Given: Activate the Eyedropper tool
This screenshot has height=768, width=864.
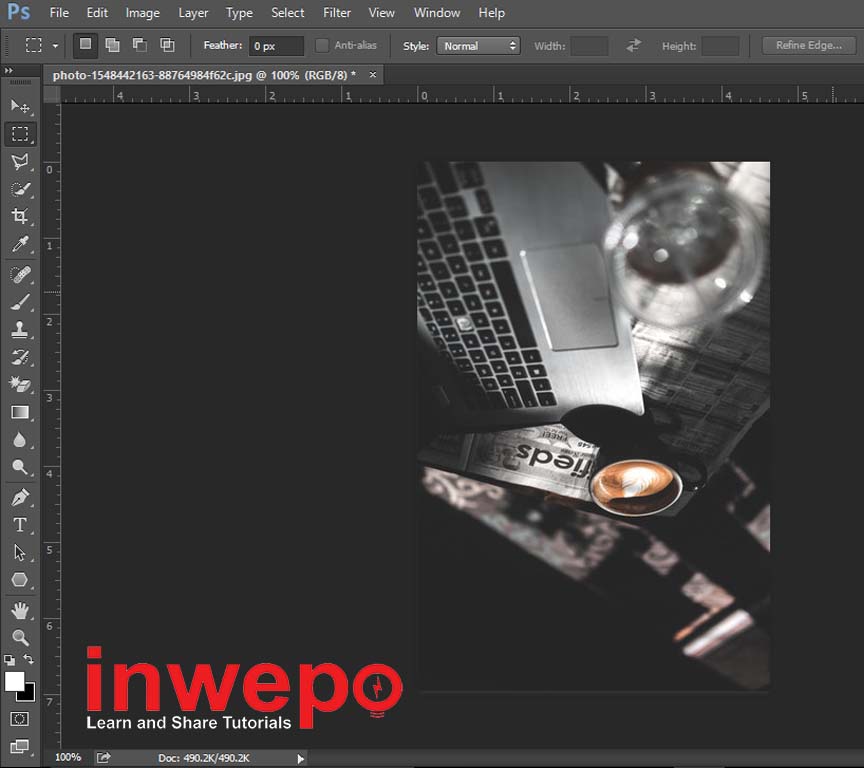Looking at the screenshot, I should 19,245.
